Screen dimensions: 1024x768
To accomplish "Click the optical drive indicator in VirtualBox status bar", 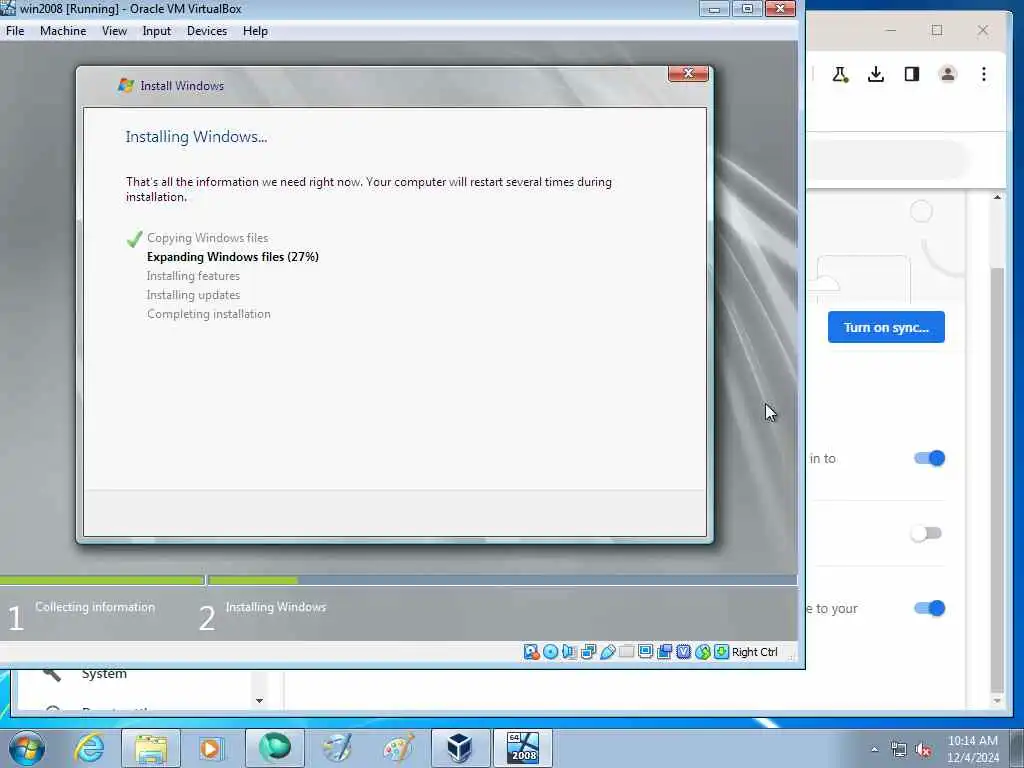I will point(551,652).
